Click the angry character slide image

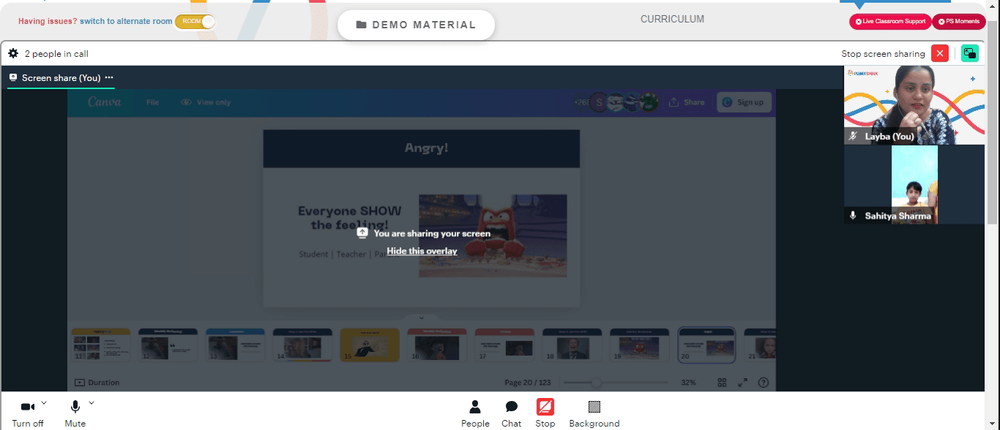[493, 235]
